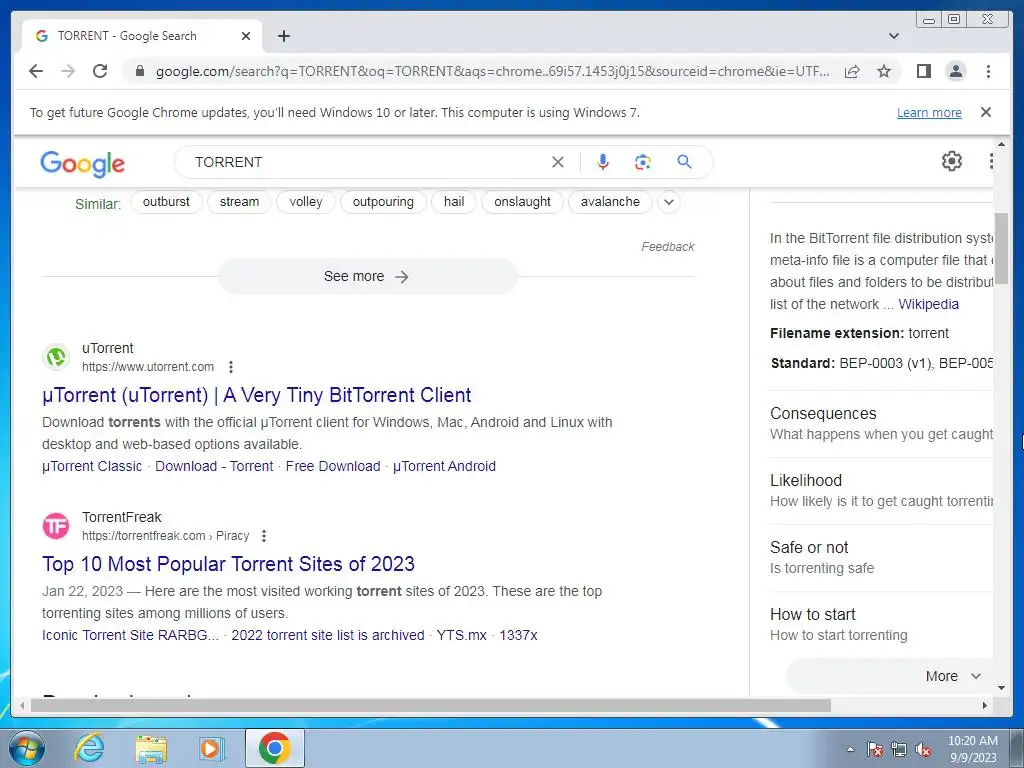Clear the search box text
The image size is (1024, 768).
point(558,162)
